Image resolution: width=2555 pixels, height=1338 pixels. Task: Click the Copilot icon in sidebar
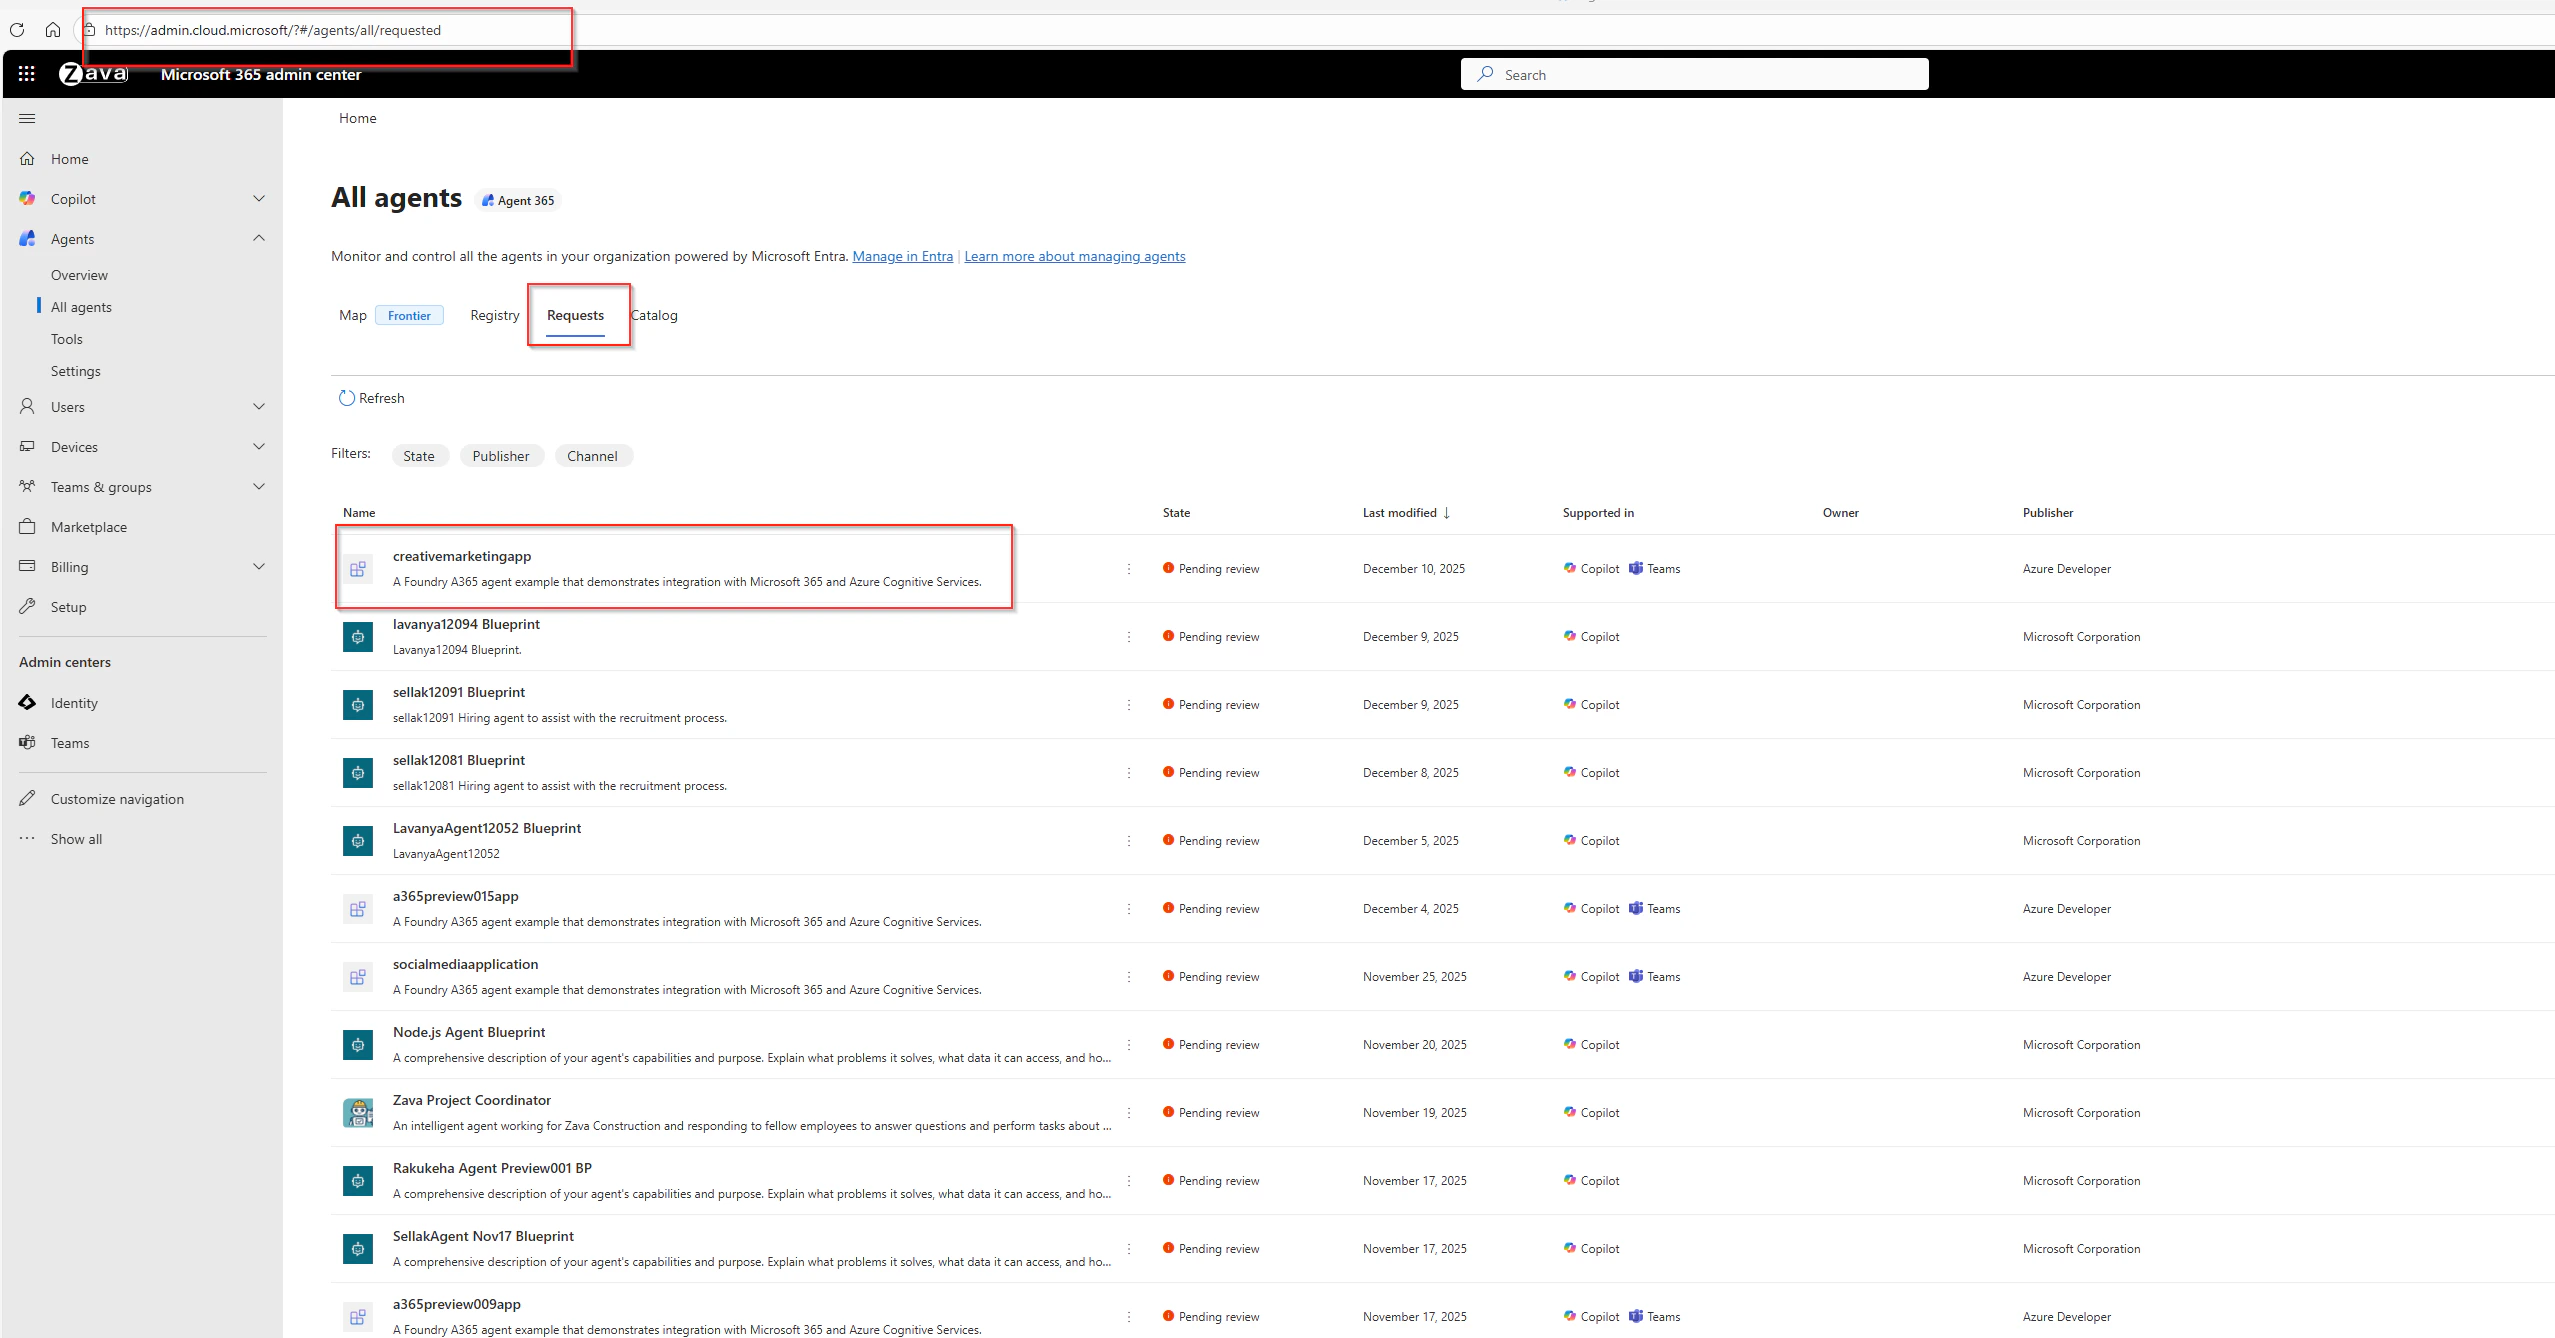27,199
